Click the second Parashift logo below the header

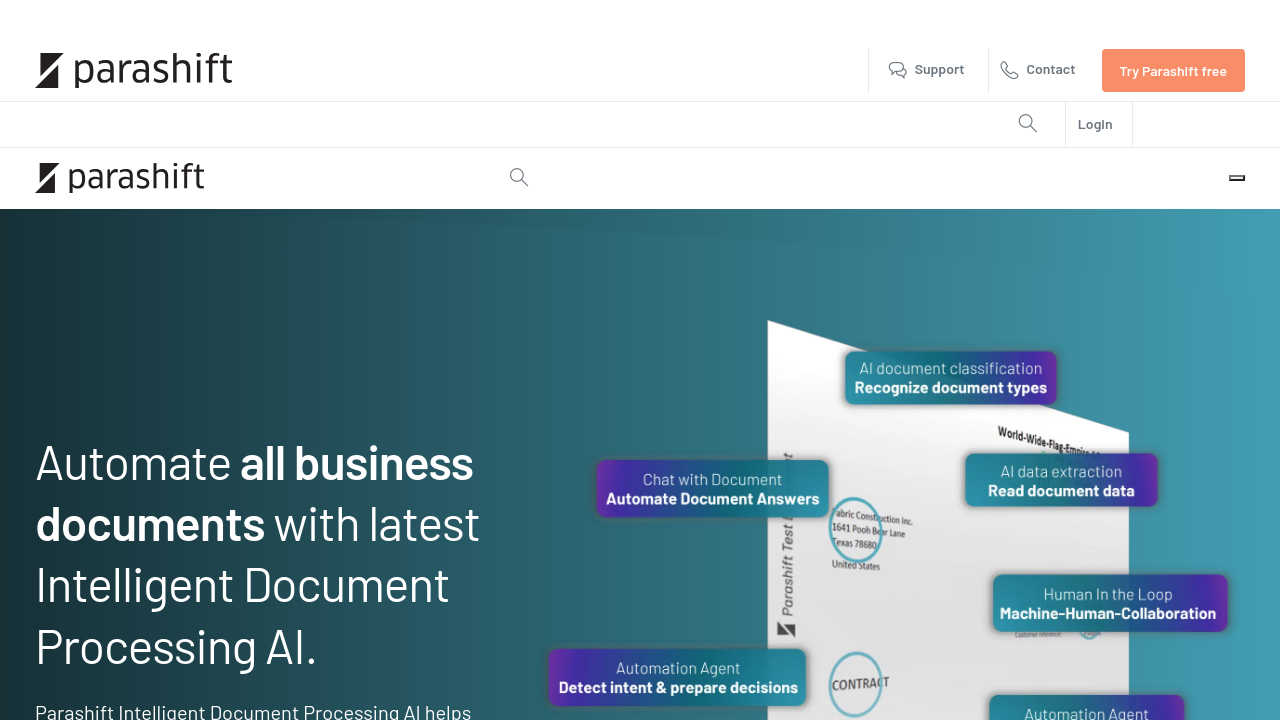coord(120,178)
